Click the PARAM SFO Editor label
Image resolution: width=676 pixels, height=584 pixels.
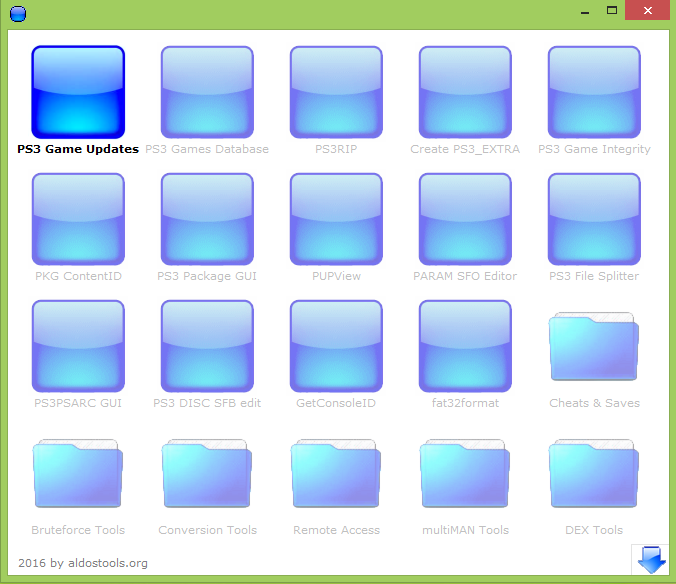pyautogui.click(x=465, y=276)
